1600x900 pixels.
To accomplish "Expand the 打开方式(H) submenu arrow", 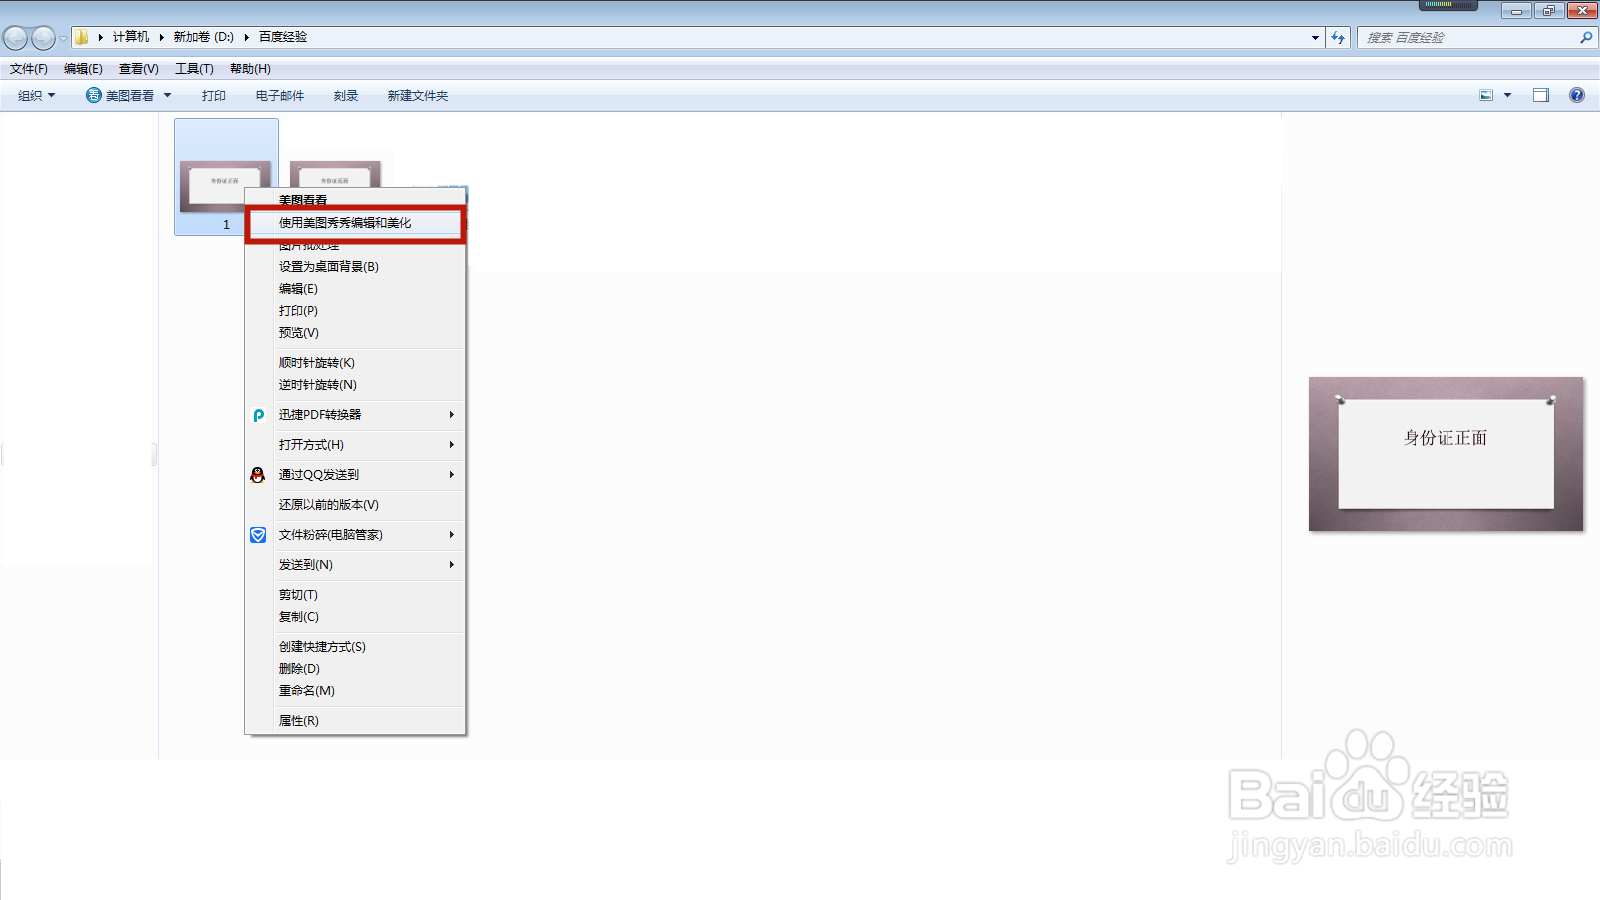I will click(452, 445).
